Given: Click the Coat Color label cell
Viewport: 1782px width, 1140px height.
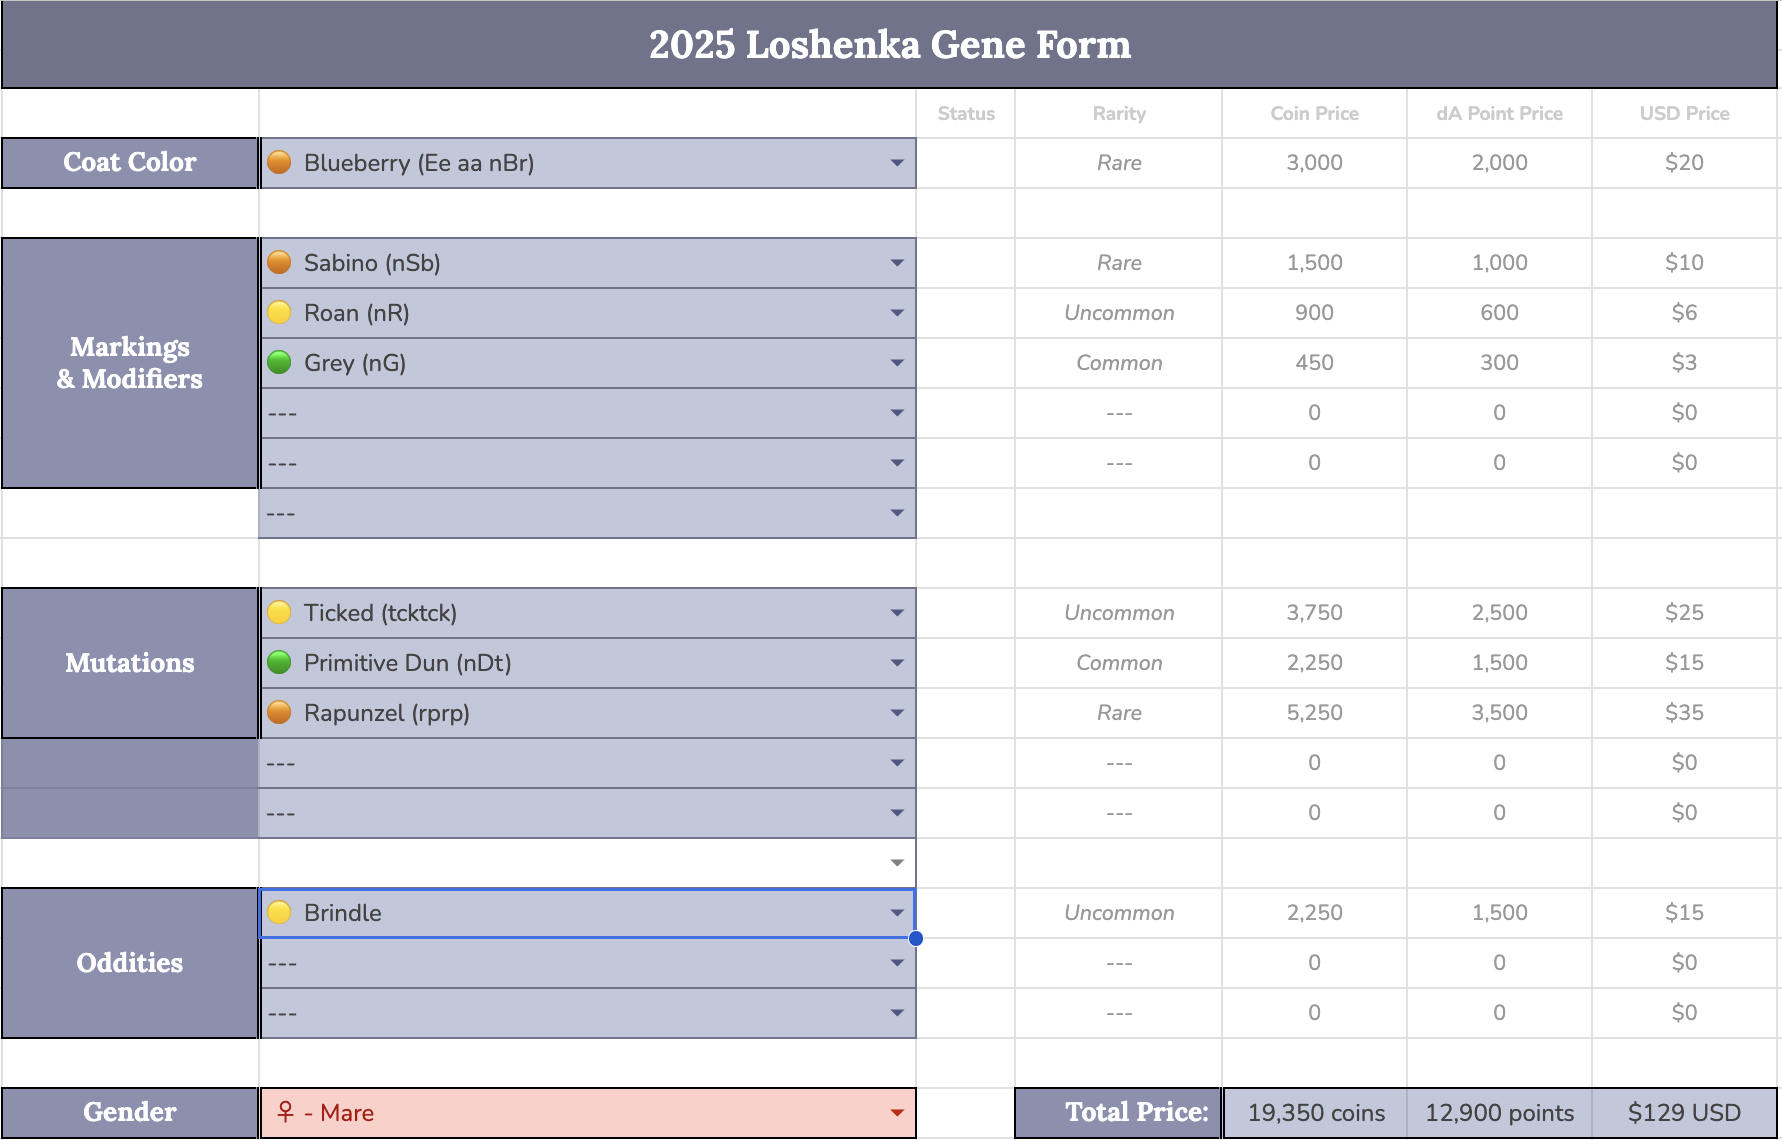Looking at the screenshot, I should [x=130, y=163].
